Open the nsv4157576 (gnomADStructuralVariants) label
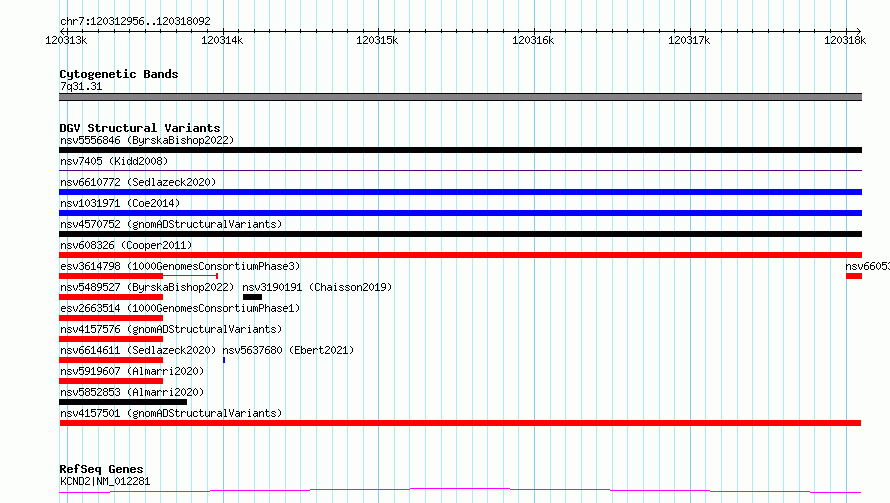The width and height of the screenshot is (890, 503). coord(171,329)
